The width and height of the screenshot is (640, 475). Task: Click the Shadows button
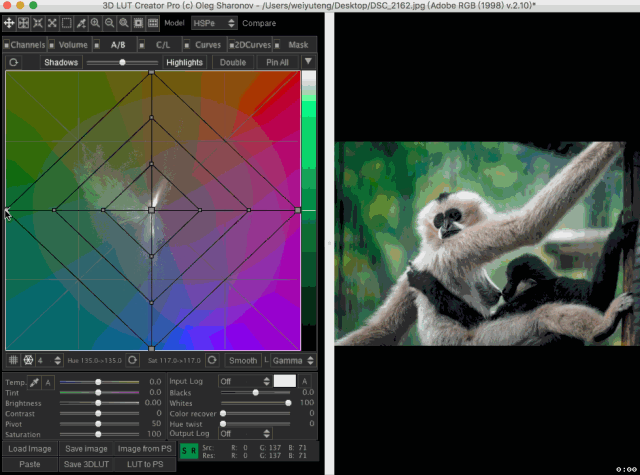61,62
